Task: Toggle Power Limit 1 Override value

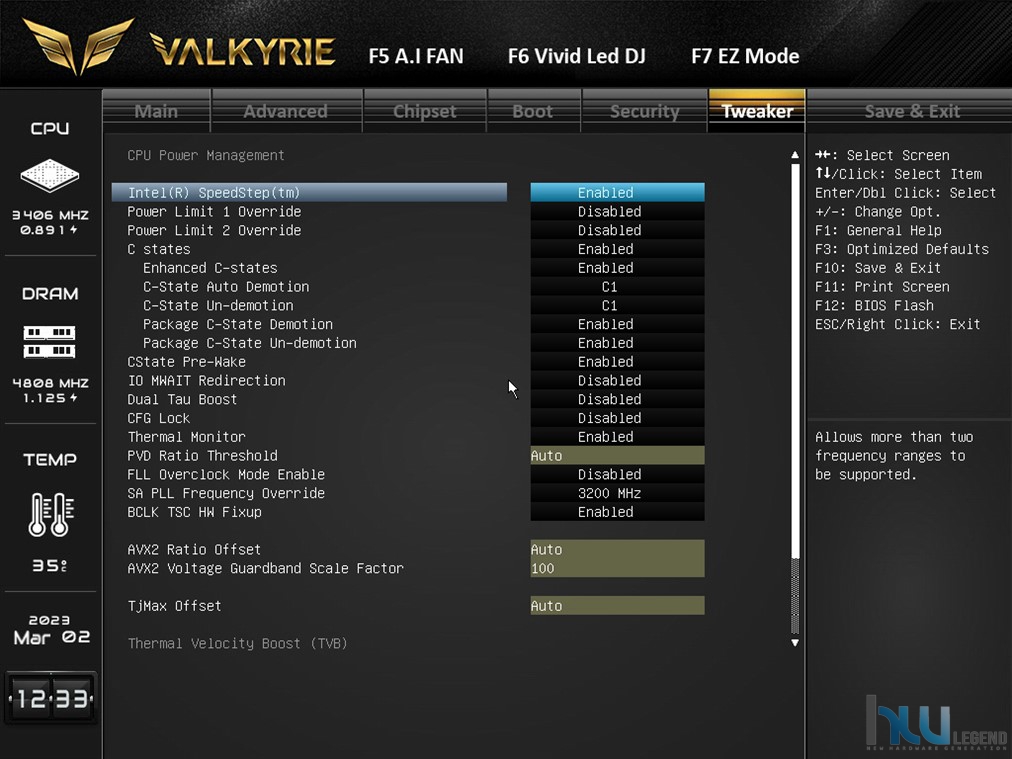Action: 618,211
